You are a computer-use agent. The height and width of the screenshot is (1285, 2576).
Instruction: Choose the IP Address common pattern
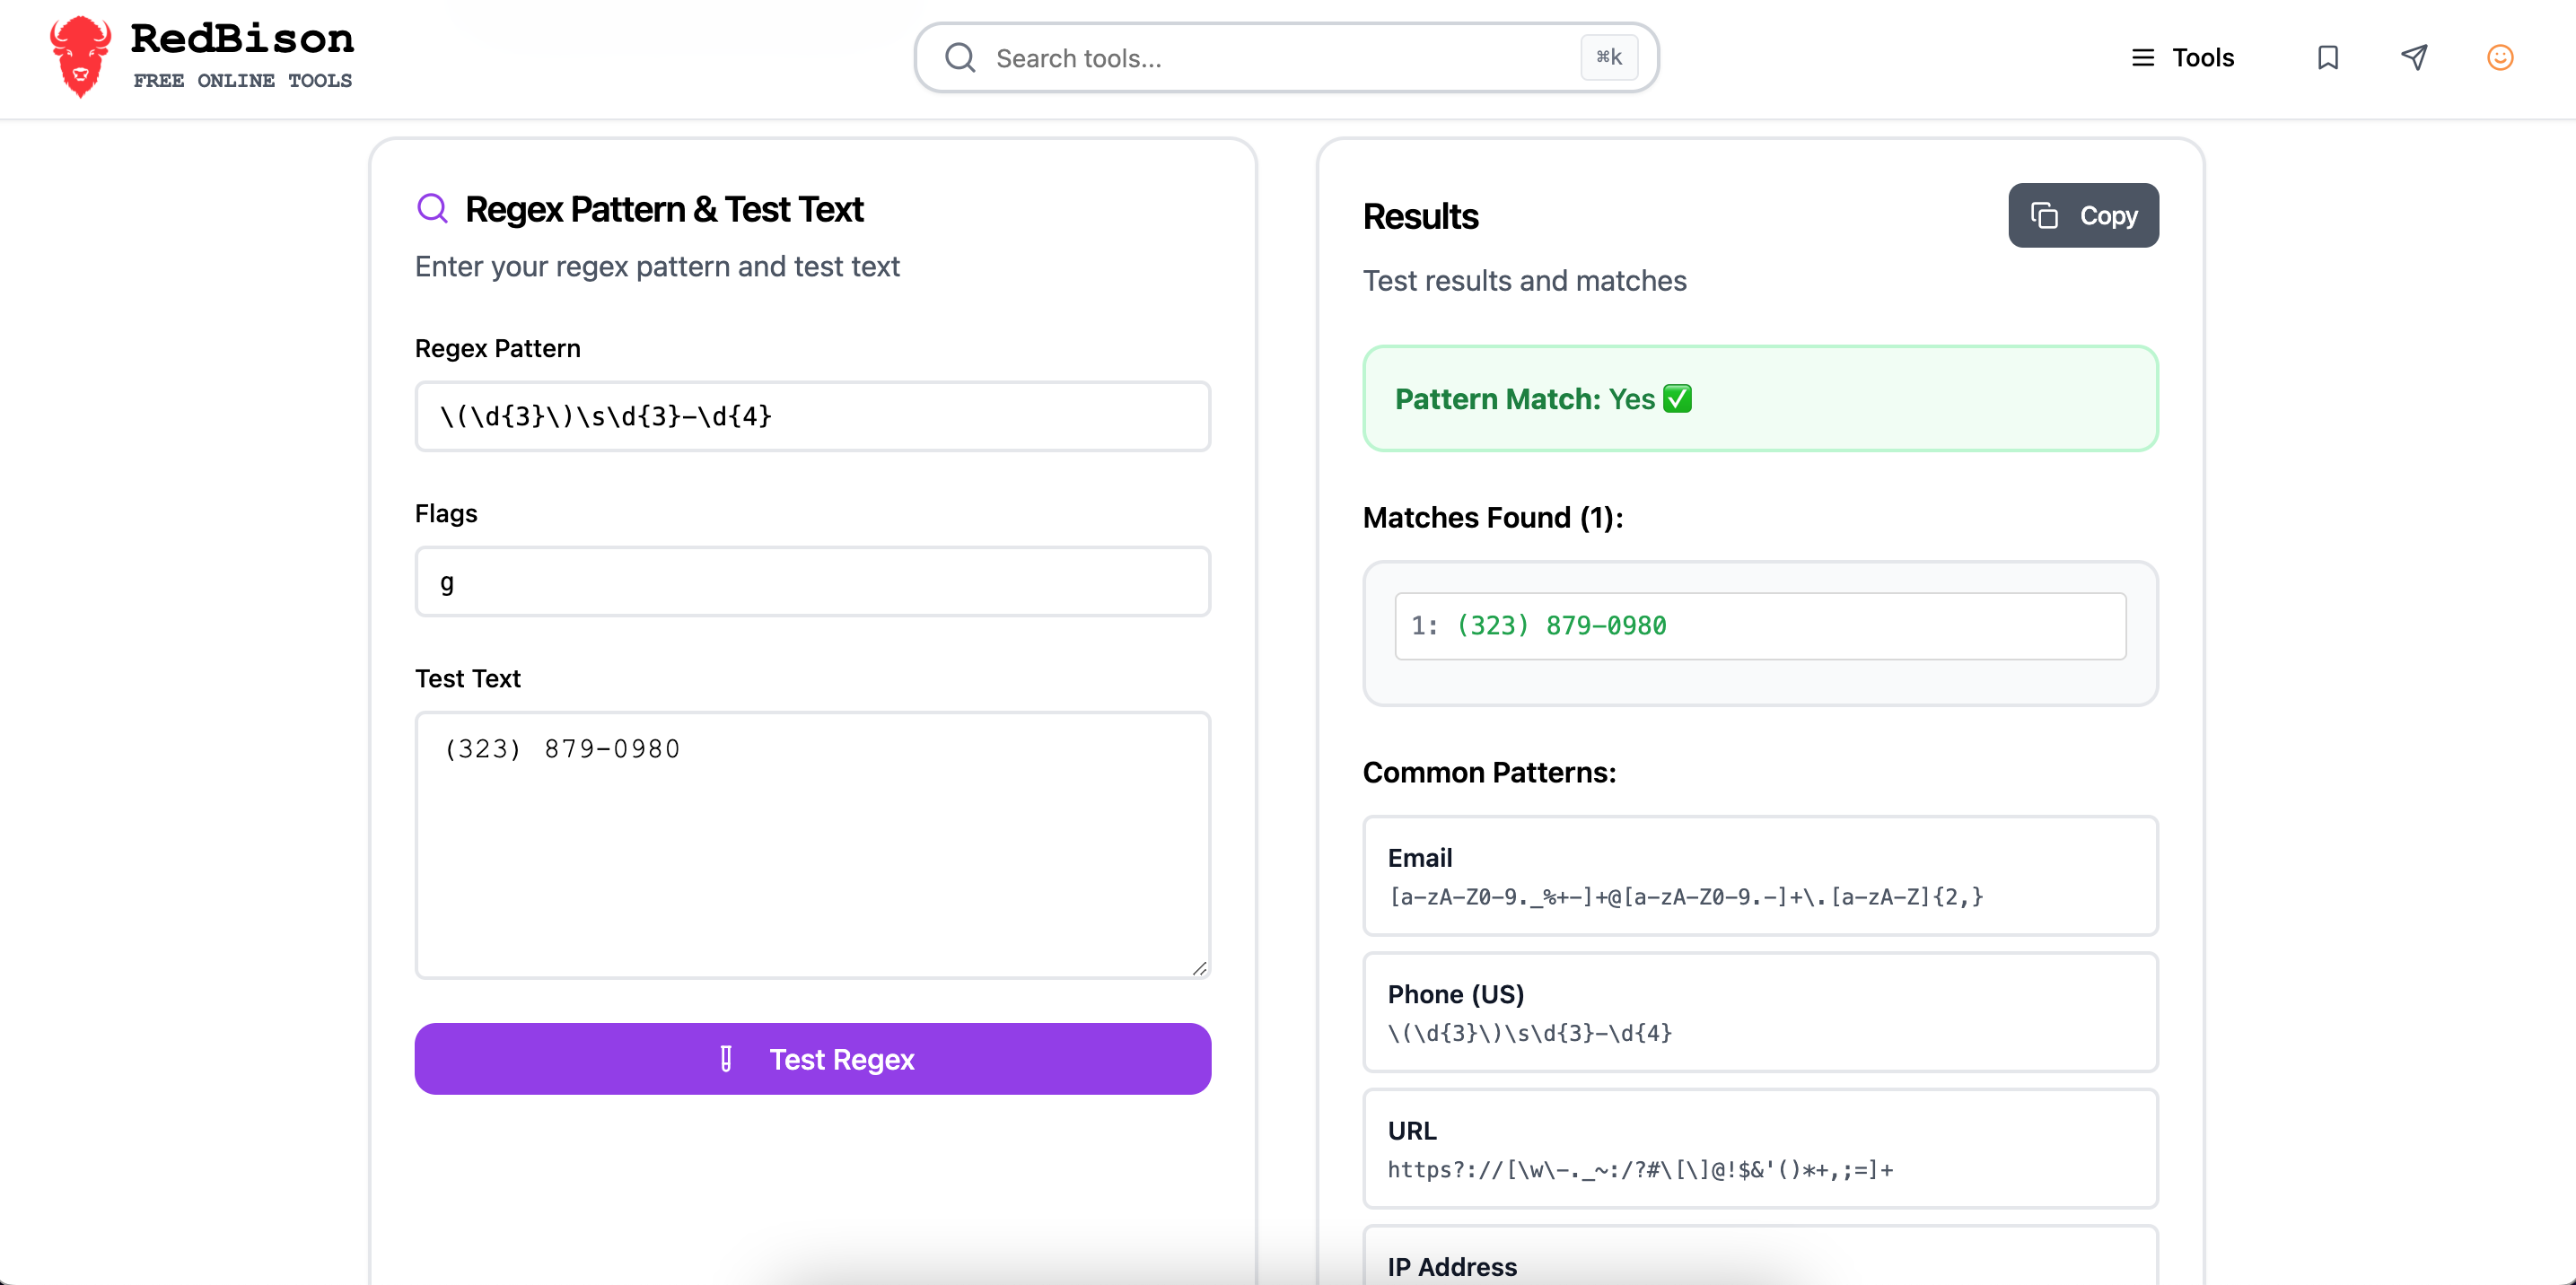pos(1760,1255)
